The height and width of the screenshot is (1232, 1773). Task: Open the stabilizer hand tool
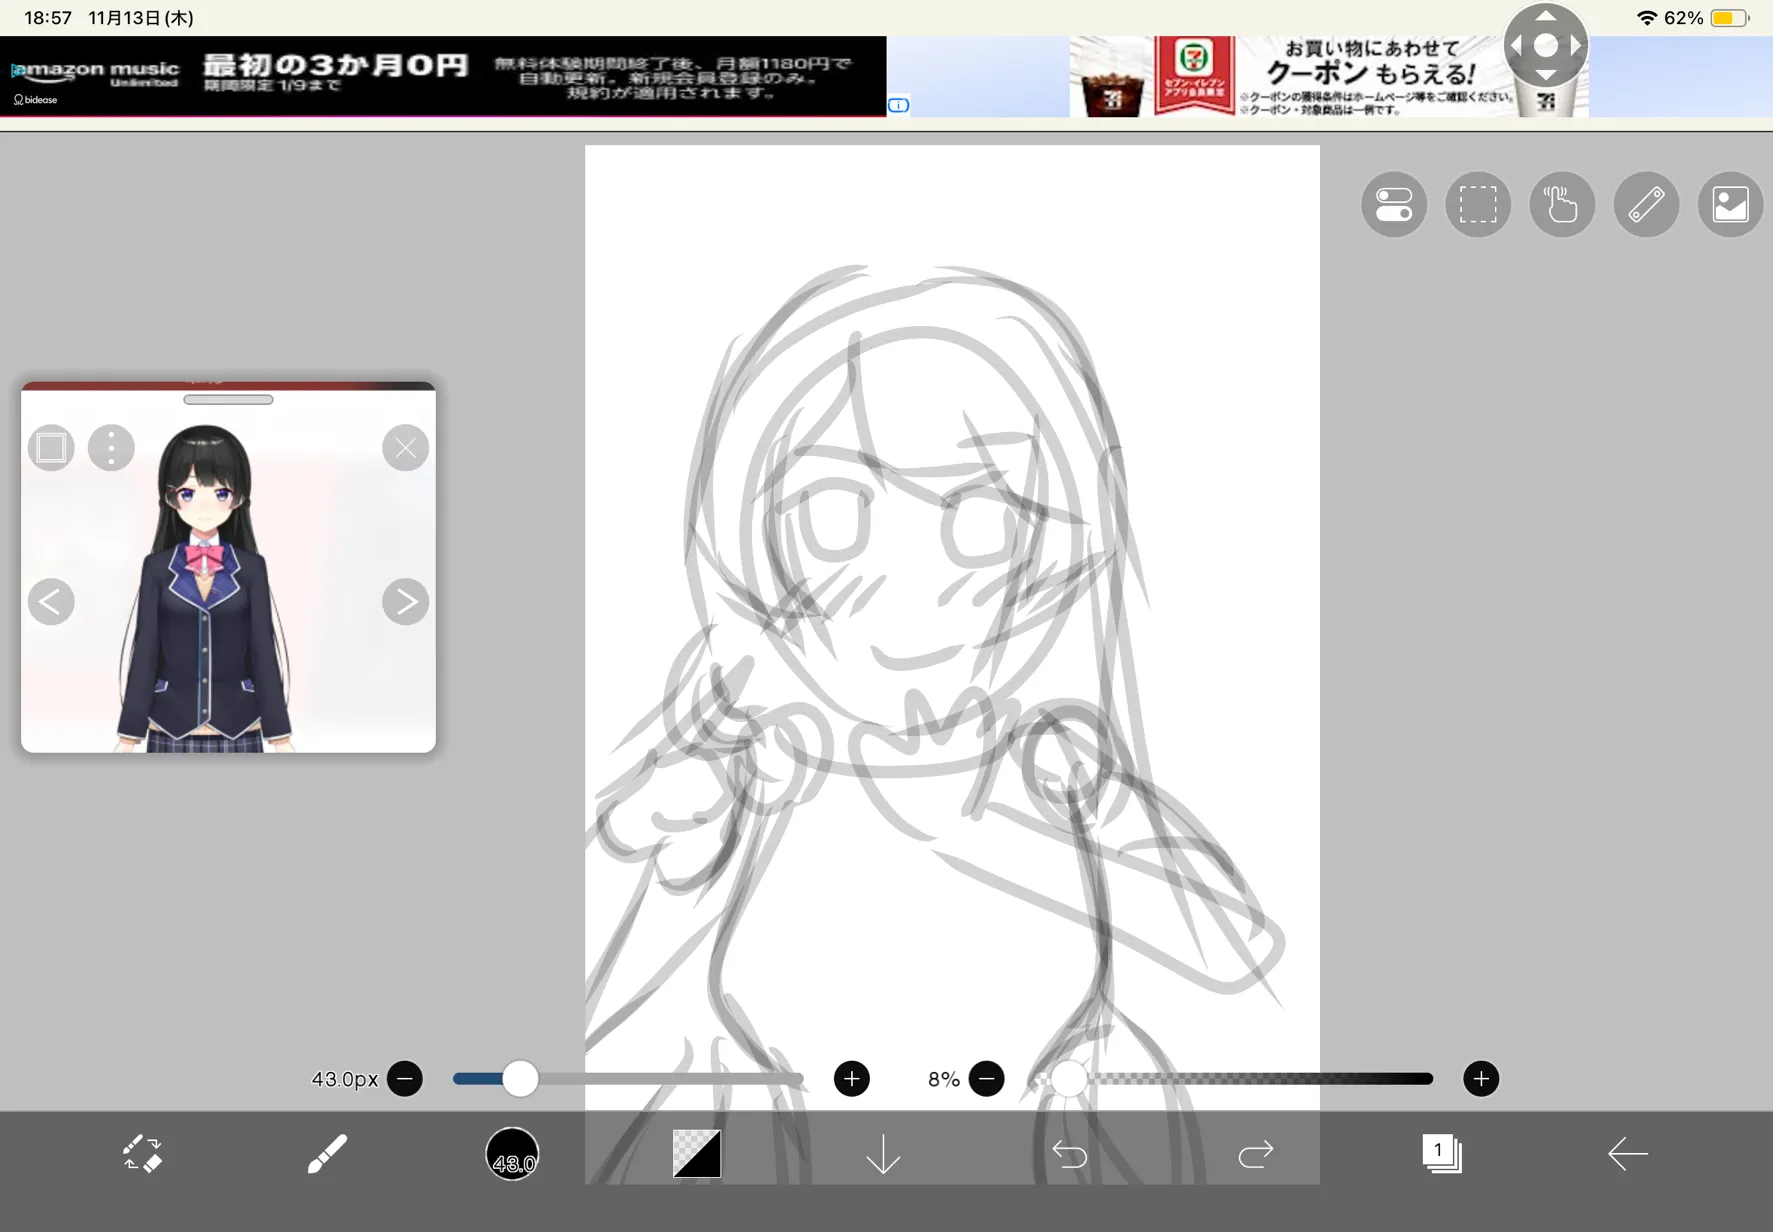1562,205
